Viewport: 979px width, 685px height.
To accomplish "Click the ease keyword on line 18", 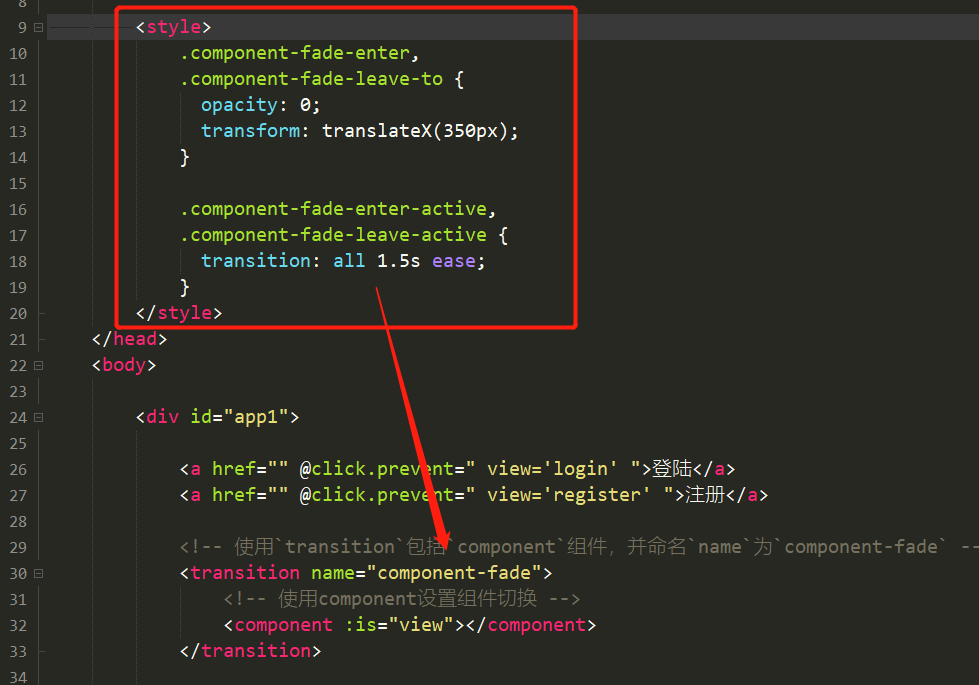I will point(454,261).
